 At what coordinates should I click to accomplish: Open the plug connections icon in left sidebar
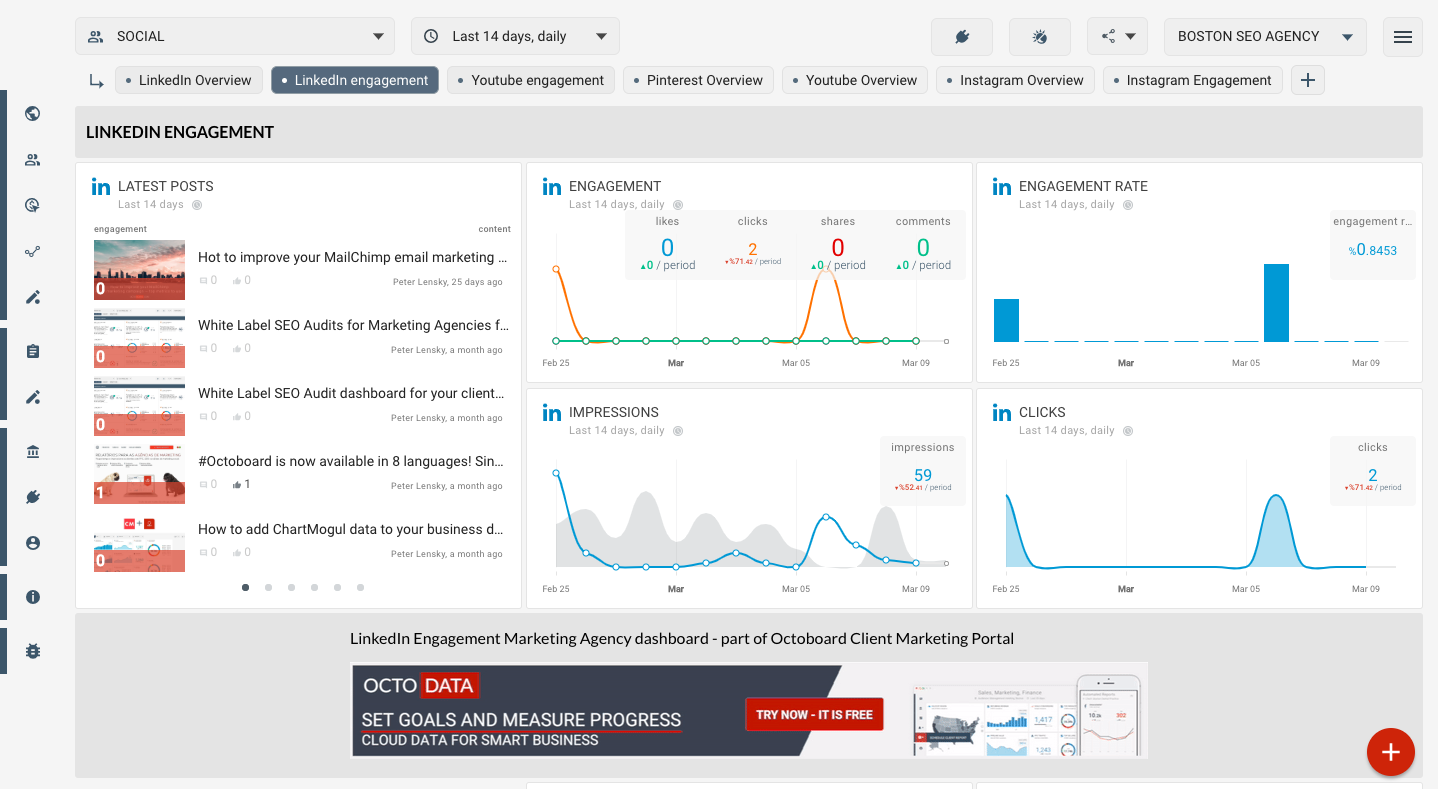coord(33,497)
